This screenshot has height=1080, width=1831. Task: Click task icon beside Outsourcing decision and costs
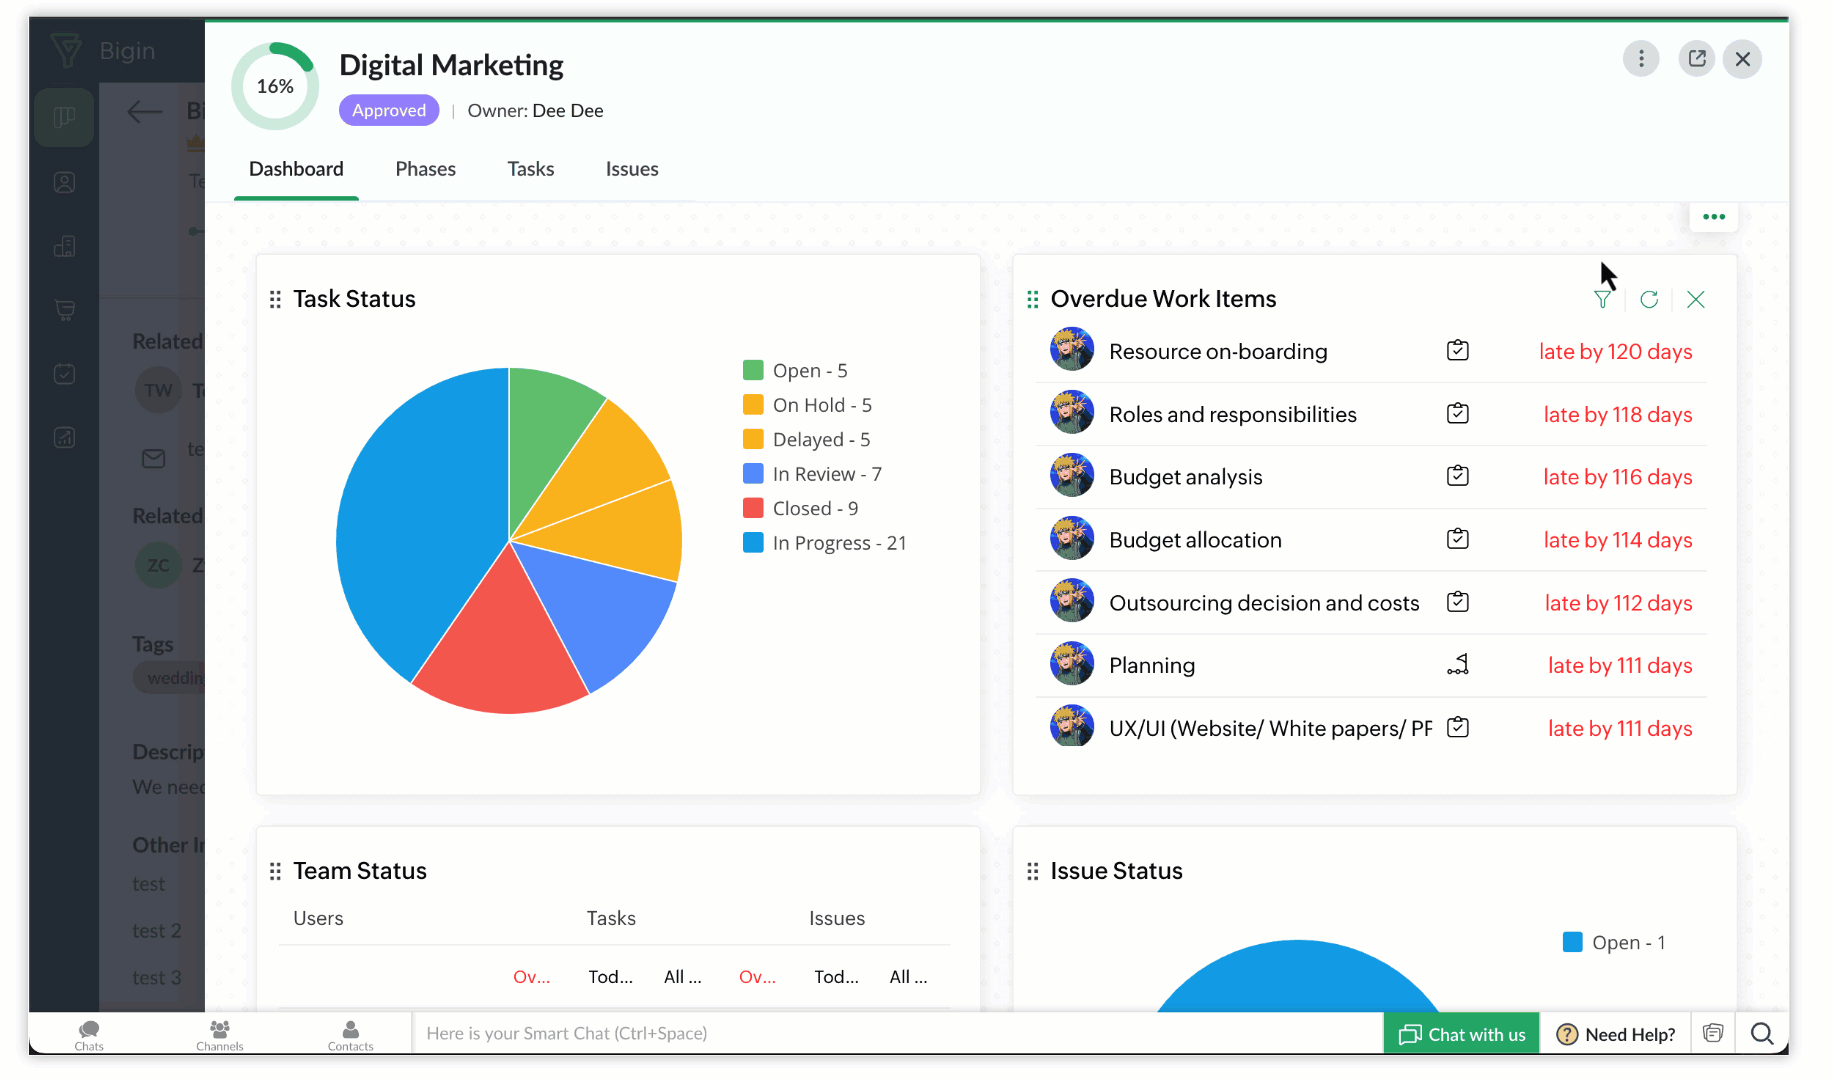(1458, 602)
